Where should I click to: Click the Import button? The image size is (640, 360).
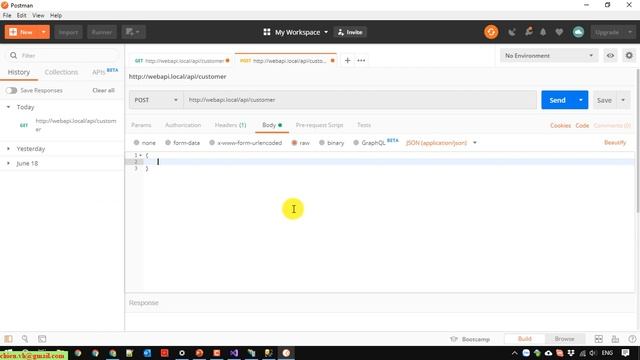(68, 32)
